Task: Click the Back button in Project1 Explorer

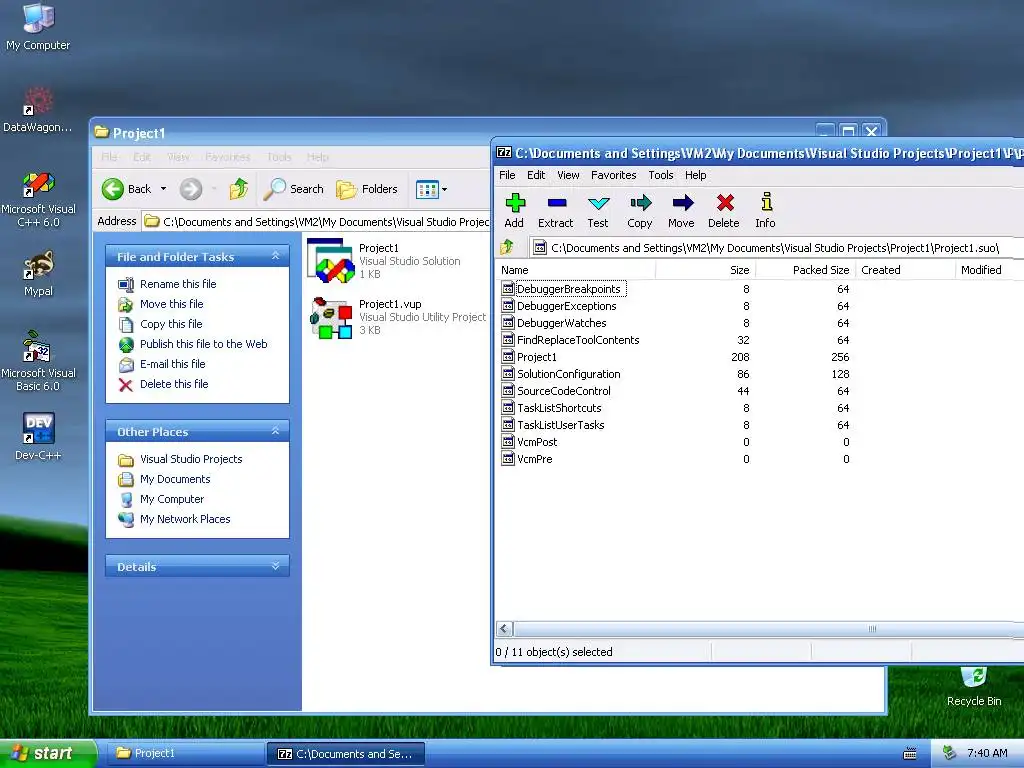Action: pos(127,189)
